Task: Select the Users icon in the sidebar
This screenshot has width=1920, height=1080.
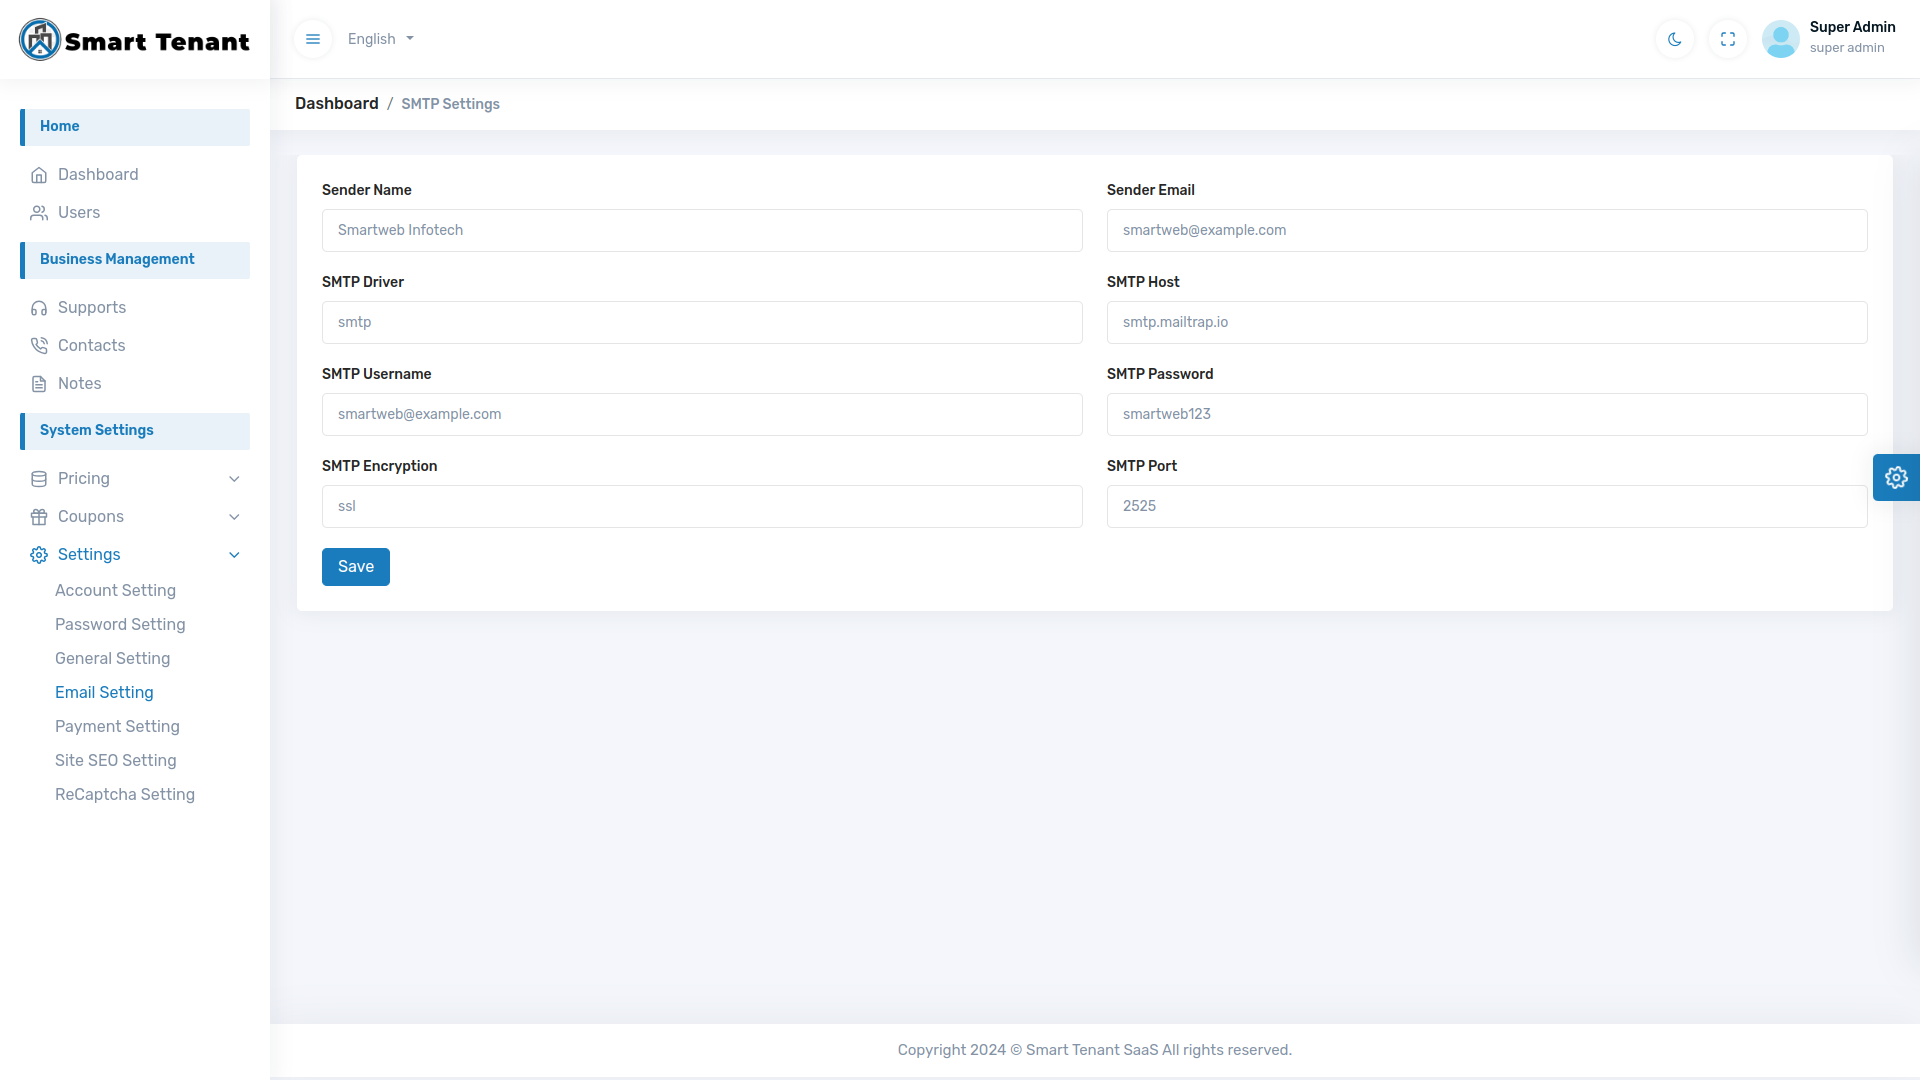Action: tap(39, 212)
